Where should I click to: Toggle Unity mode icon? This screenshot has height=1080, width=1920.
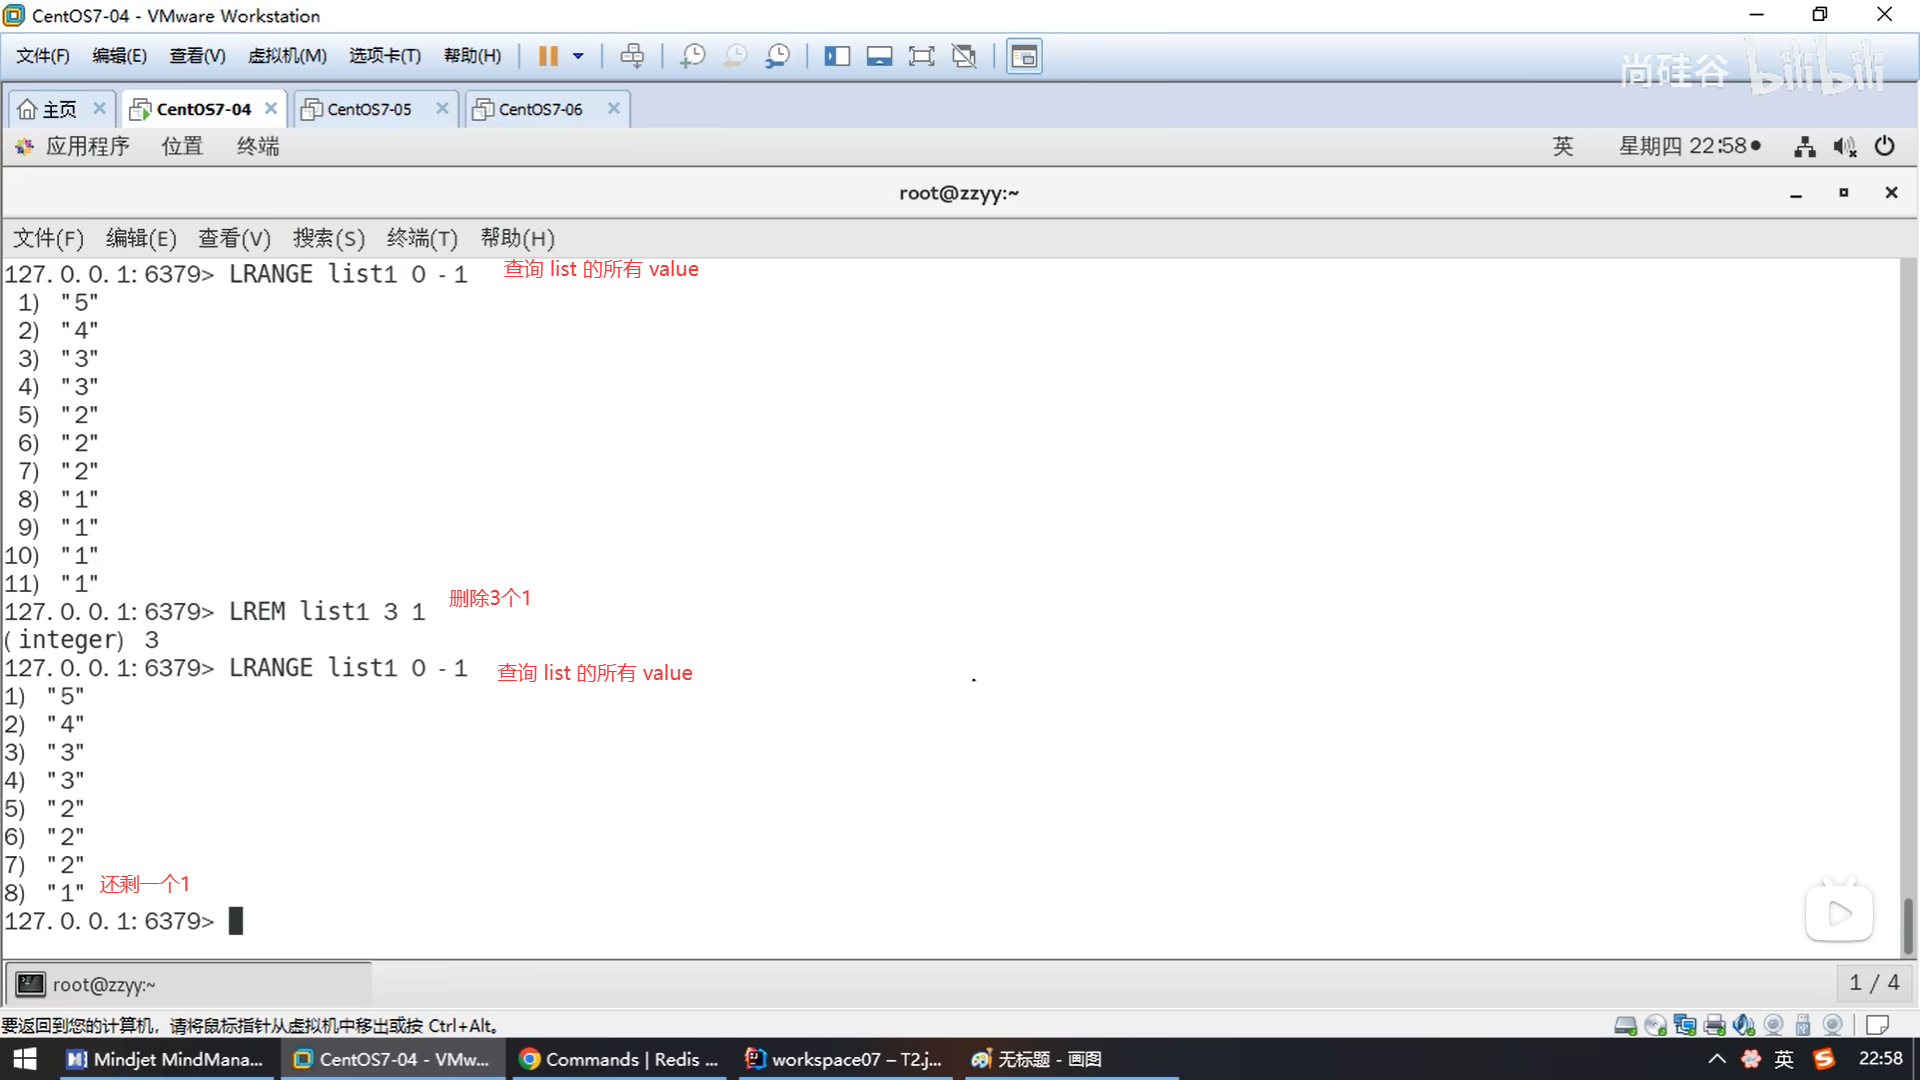click(x=964, y=56)
